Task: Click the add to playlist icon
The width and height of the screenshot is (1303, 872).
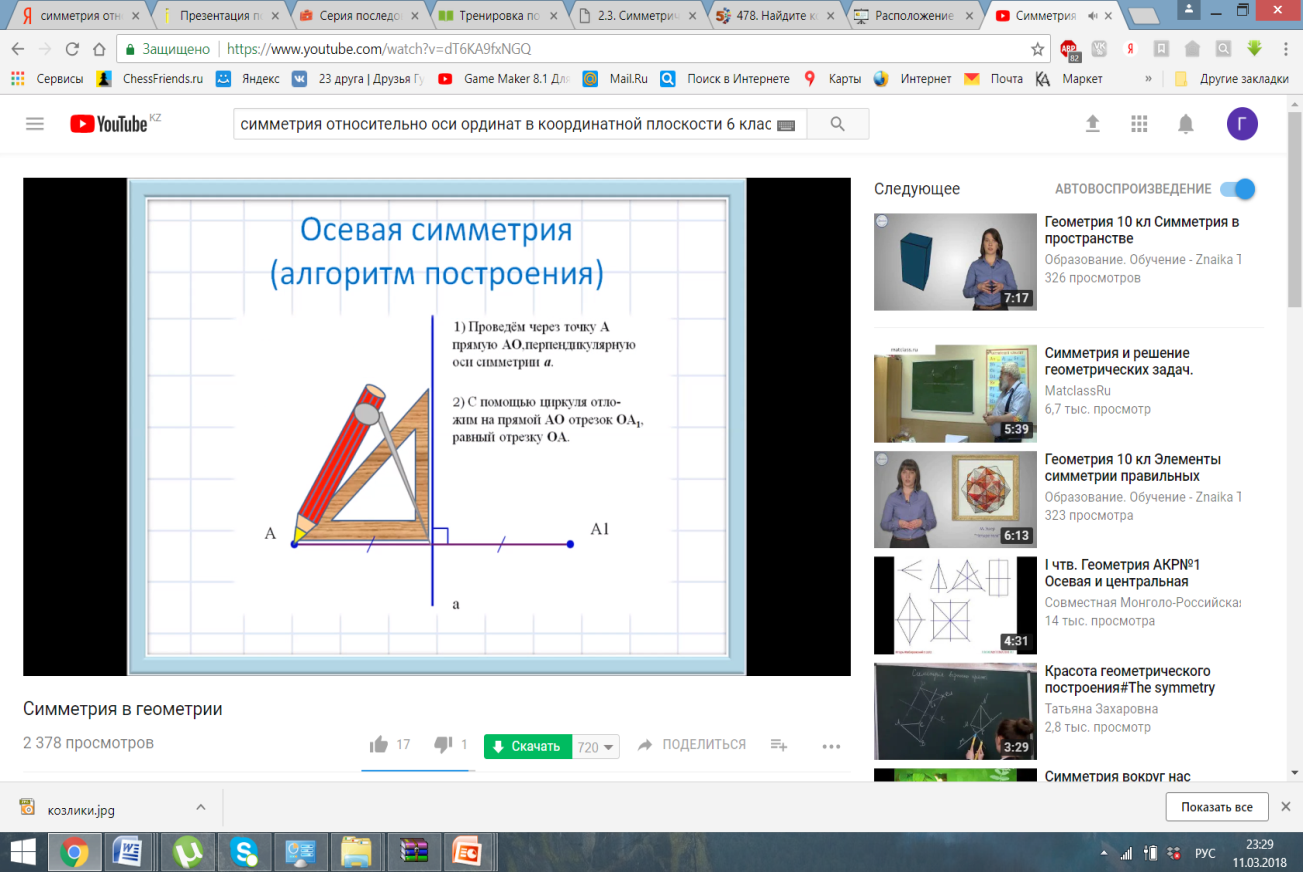Action: [779, 745]
